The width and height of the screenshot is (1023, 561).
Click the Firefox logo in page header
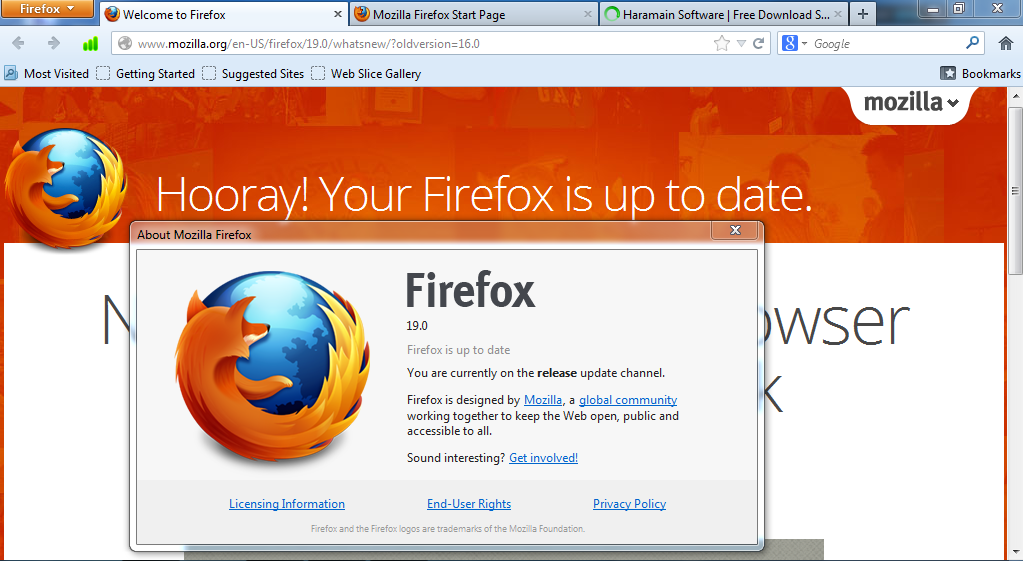[65, 187]
